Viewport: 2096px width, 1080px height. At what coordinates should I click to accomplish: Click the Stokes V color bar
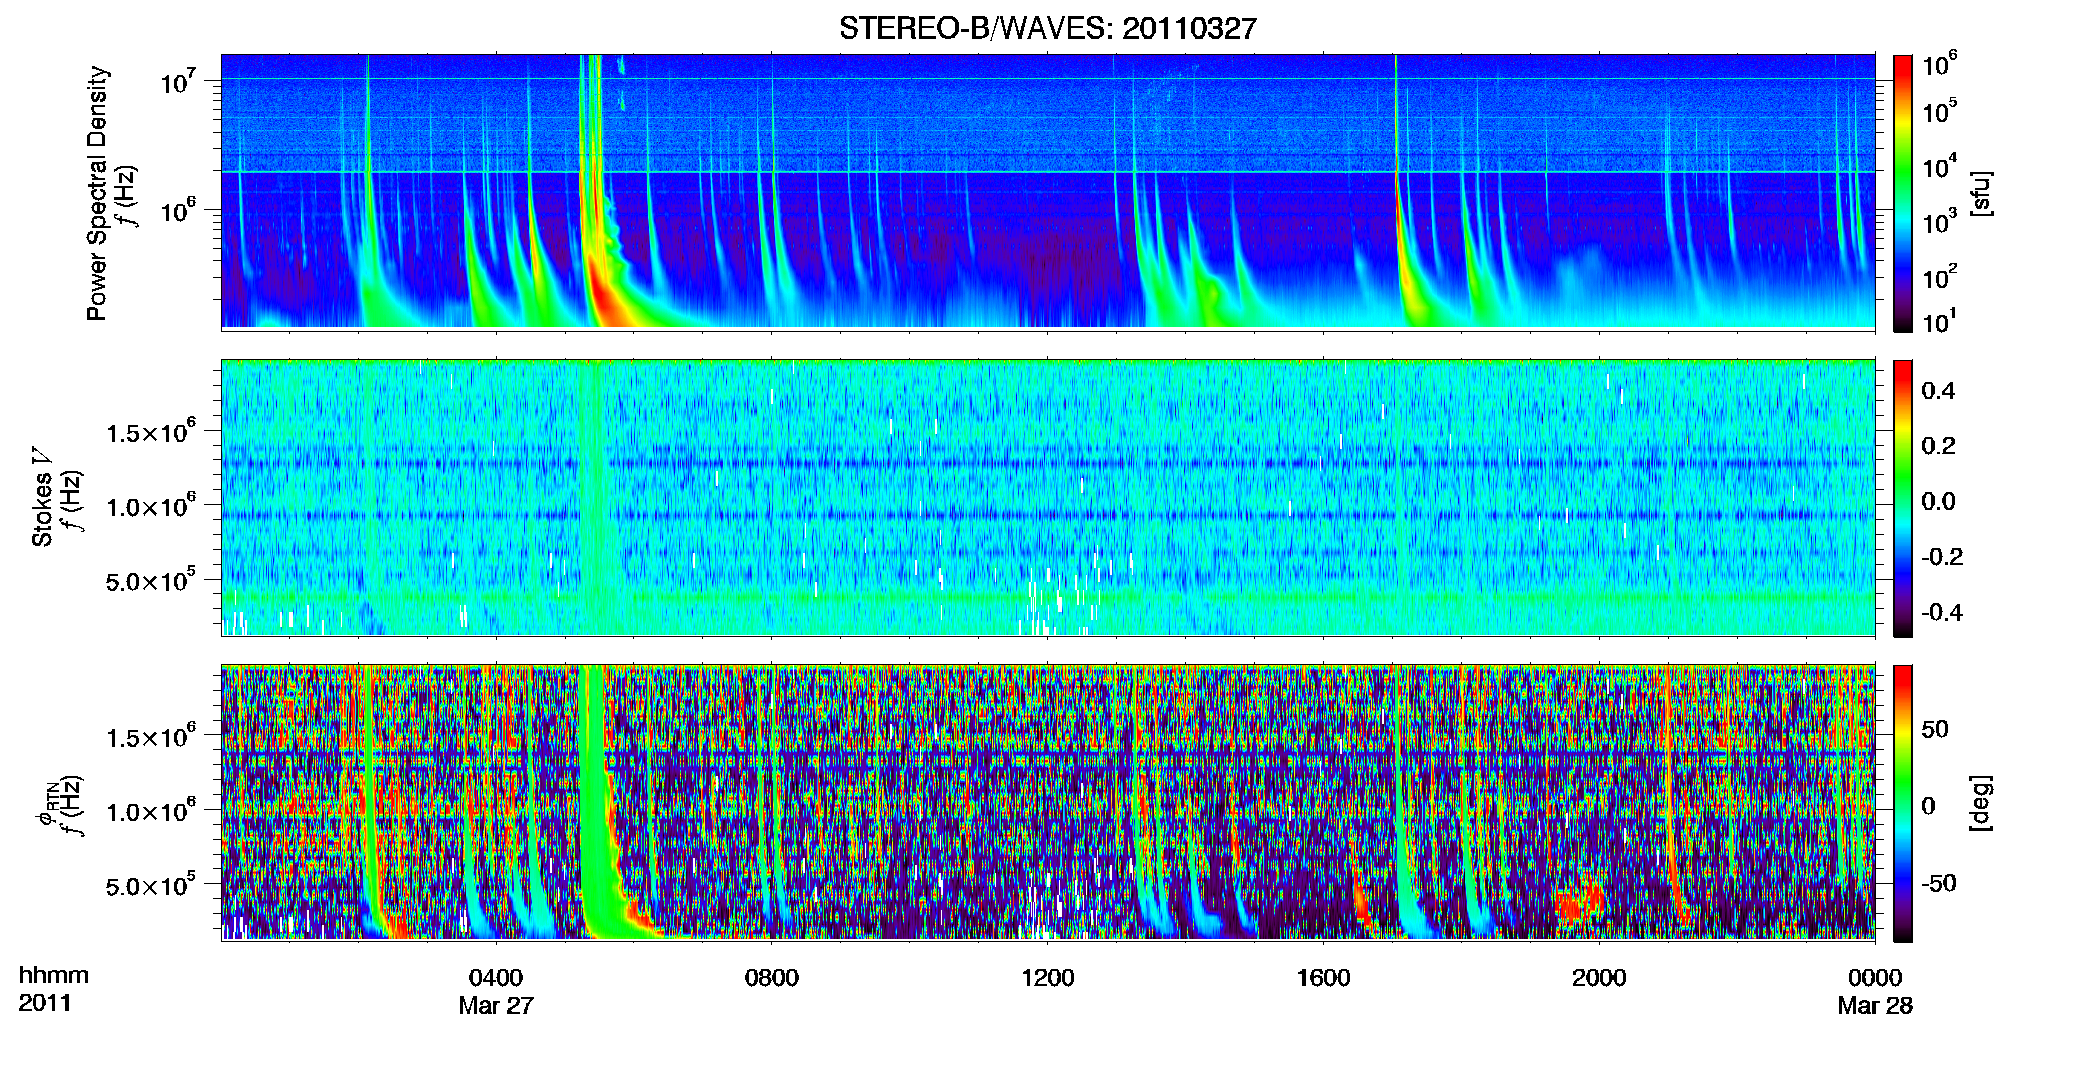pyautogui.click(x=1903, y=498)
